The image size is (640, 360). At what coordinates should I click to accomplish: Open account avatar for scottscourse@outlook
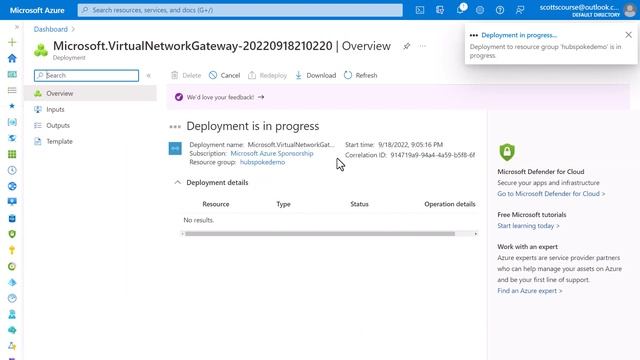630,10
